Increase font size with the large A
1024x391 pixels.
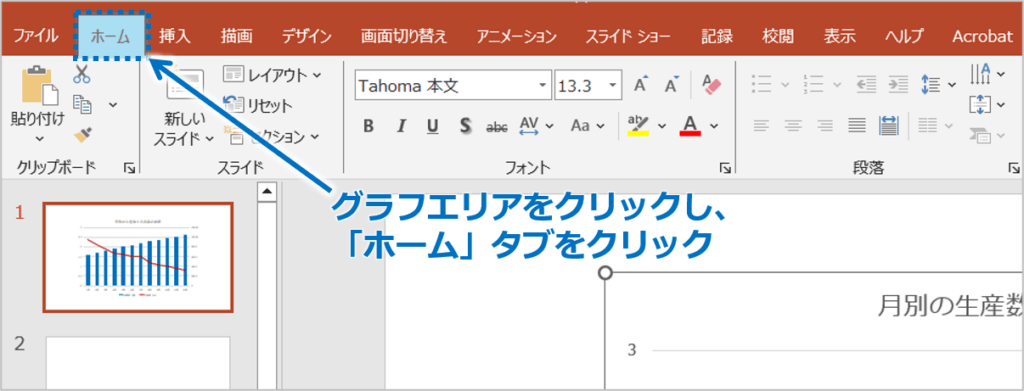pyautogui.click(x=641, y=85)
